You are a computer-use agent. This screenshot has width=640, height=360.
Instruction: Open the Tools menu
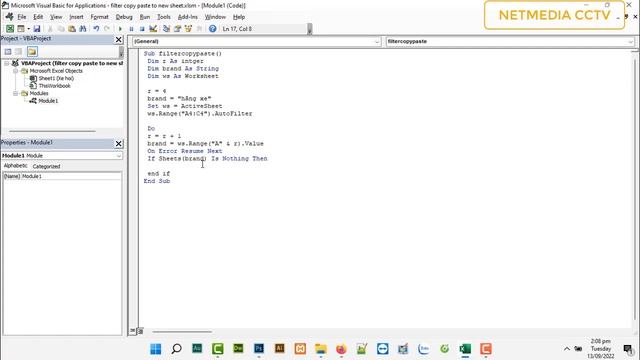click(164, 17)
